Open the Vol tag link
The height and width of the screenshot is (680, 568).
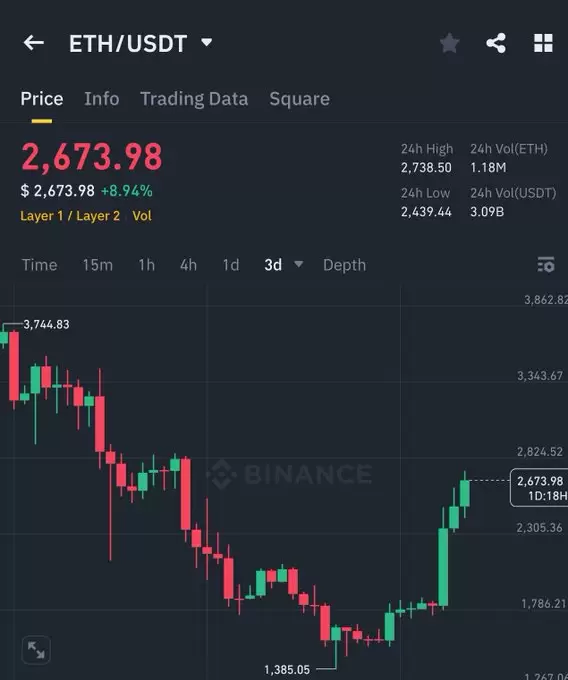pos(142,216)
